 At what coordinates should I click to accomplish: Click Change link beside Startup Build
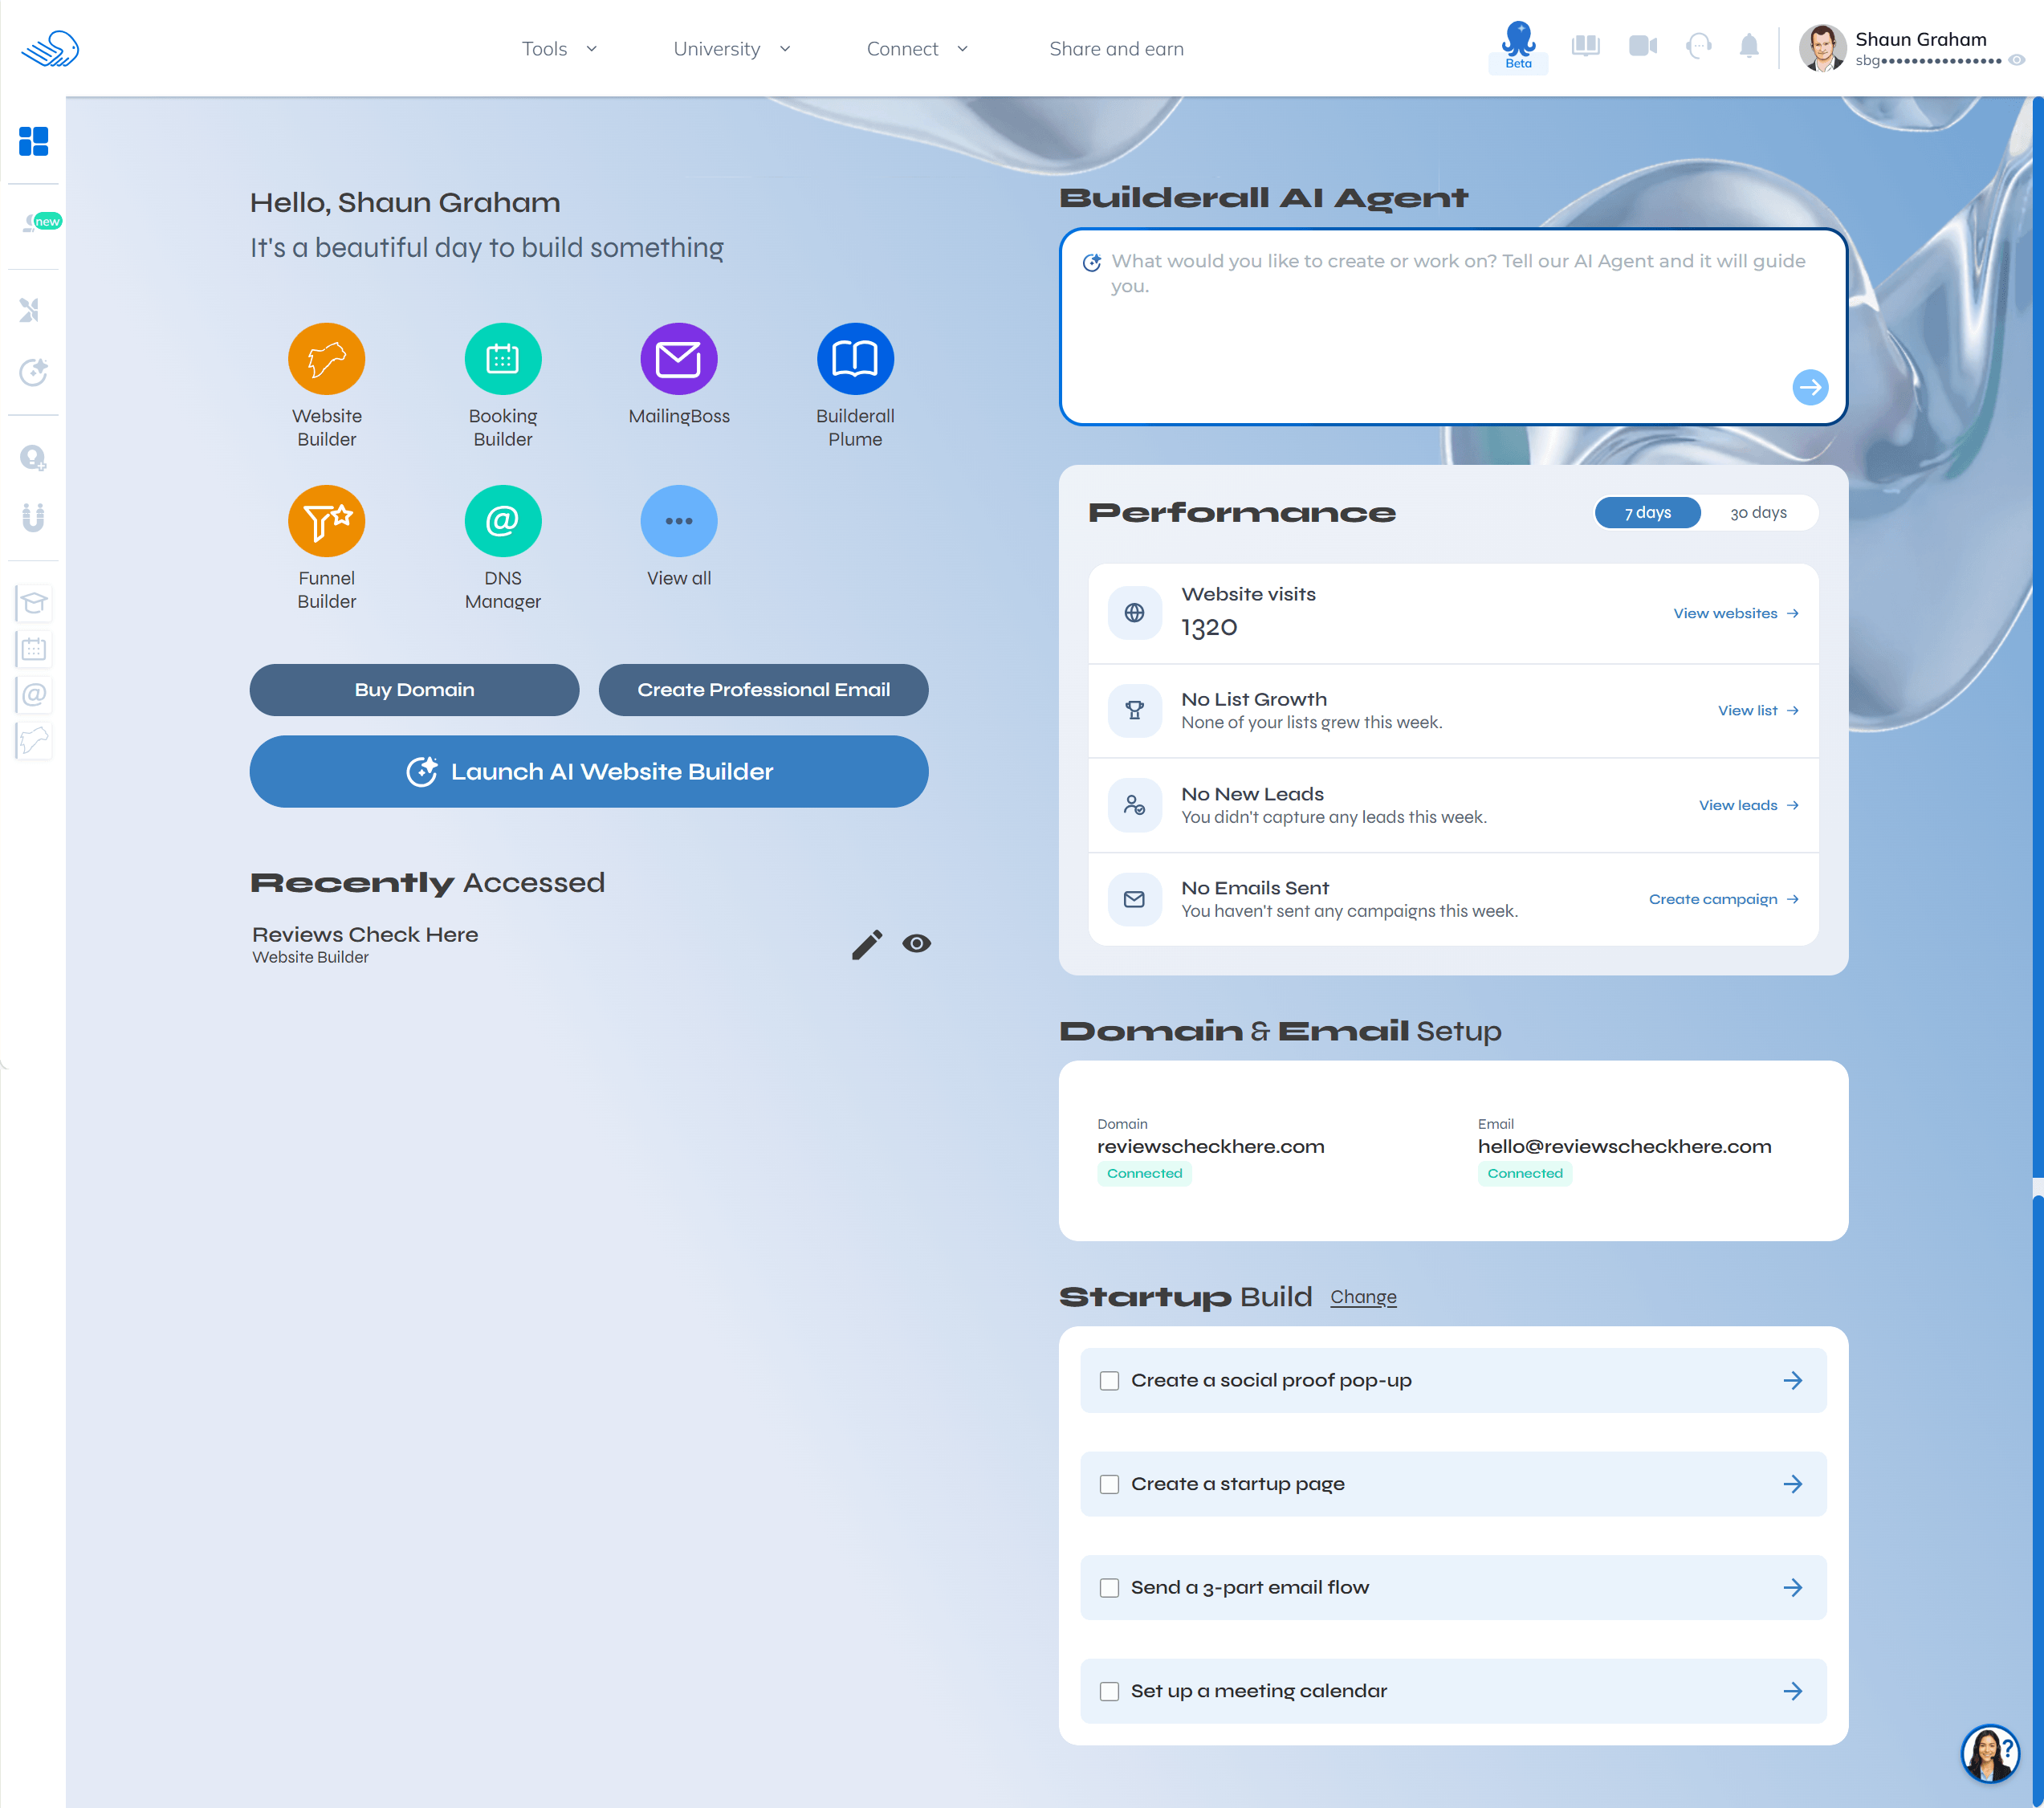[x=1363, y=1297]
